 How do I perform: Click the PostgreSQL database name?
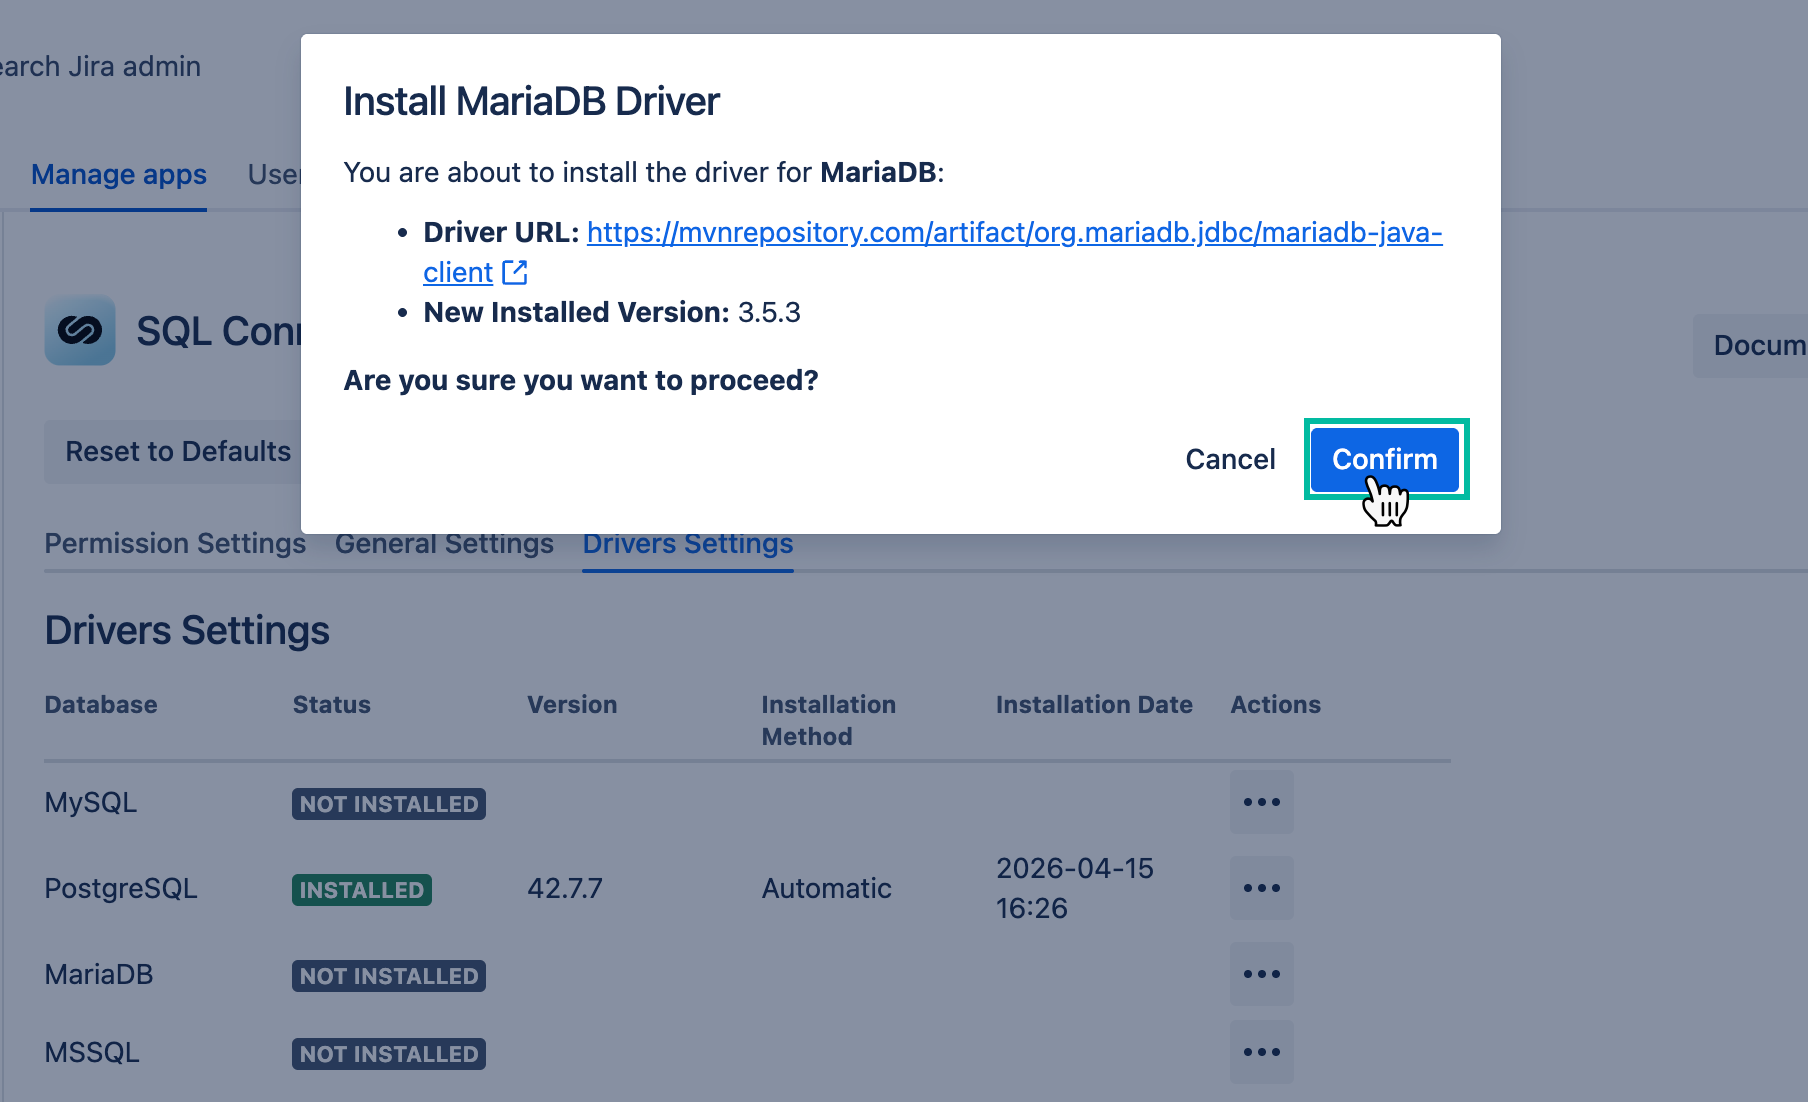tap(121, 888)
